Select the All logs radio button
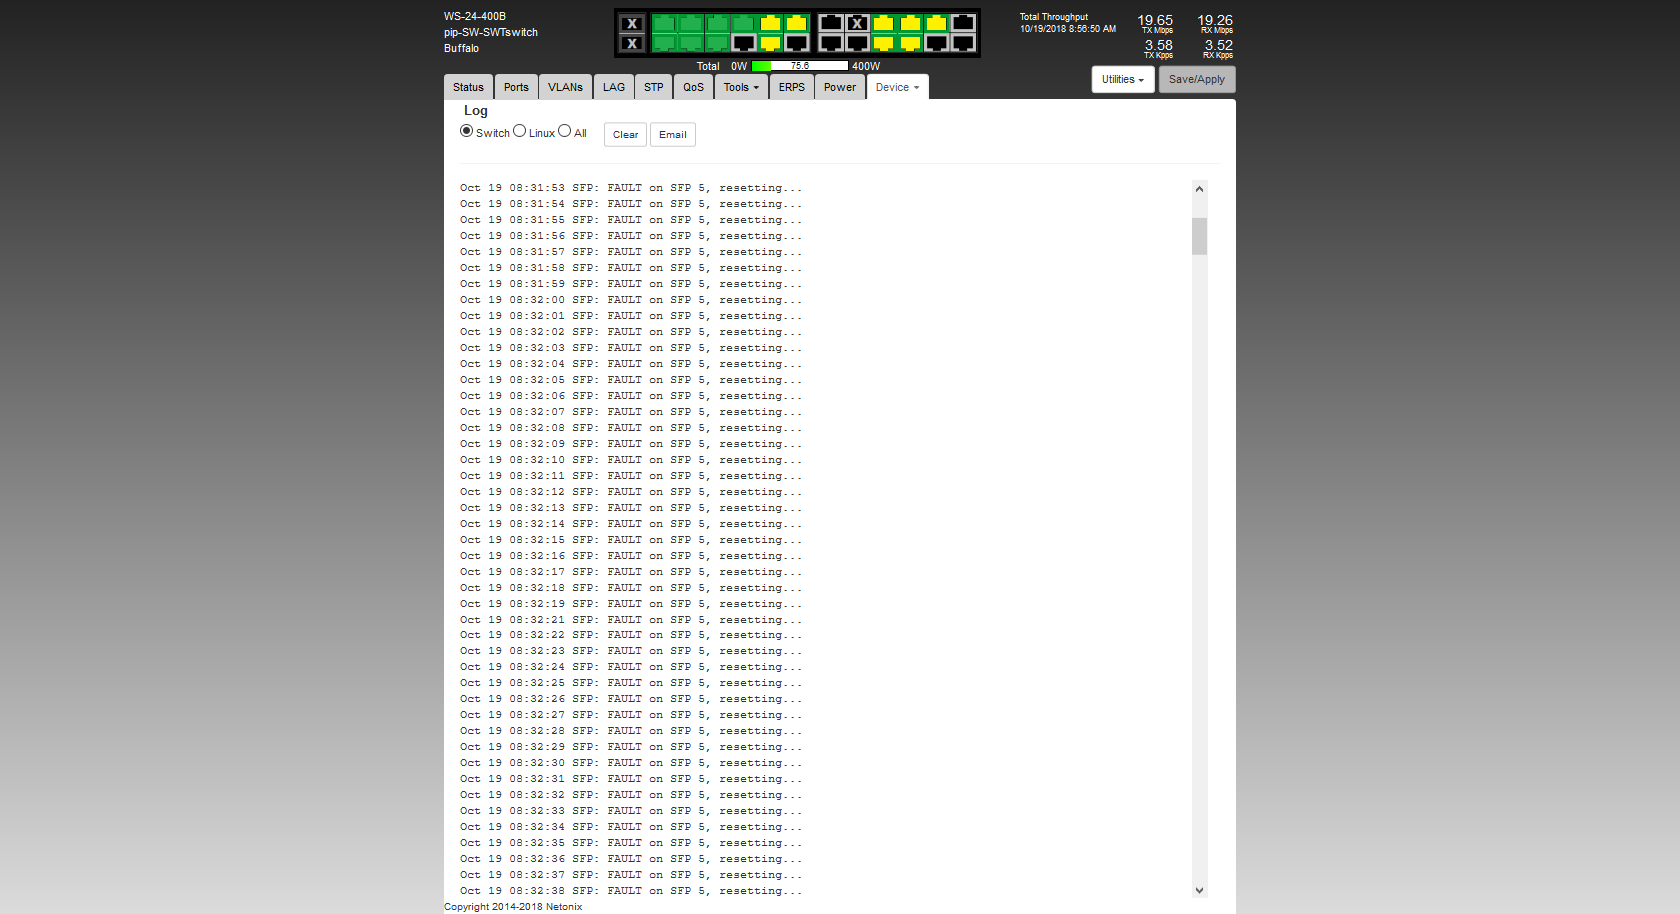 [564, 131]
